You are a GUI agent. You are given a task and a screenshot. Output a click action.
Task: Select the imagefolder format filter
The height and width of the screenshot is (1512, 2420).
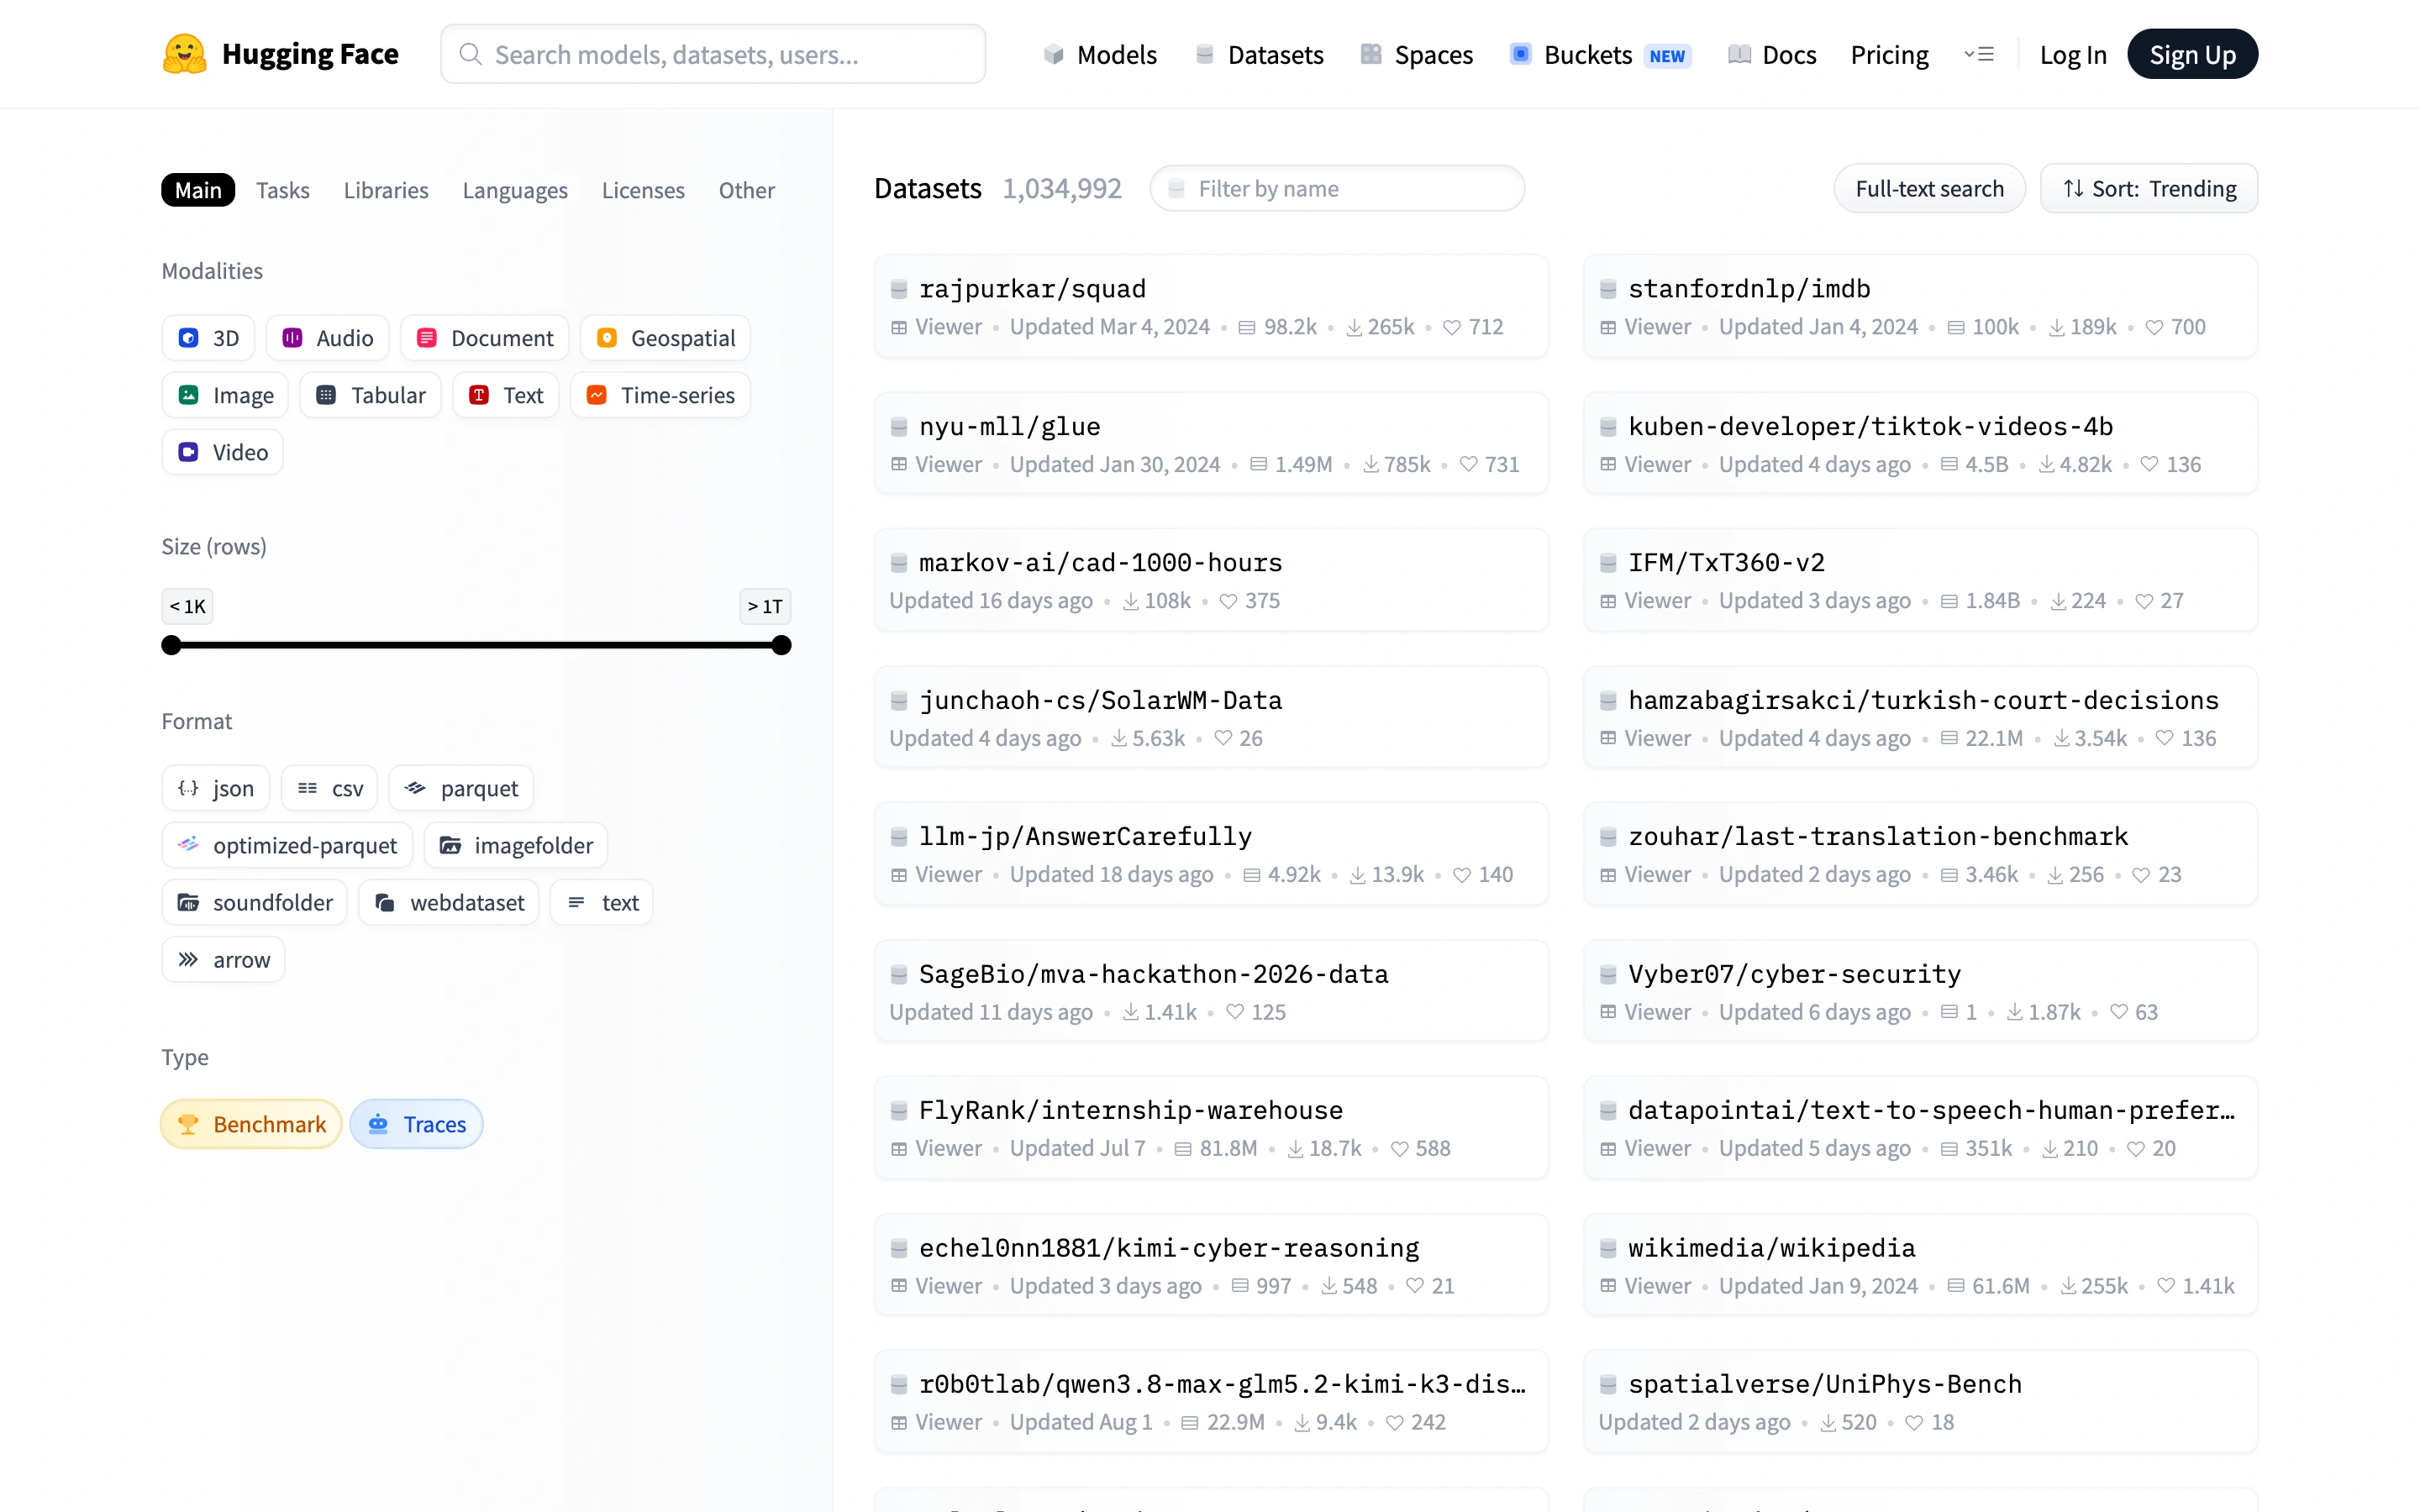pyautogui.click(x=516, y=845)
